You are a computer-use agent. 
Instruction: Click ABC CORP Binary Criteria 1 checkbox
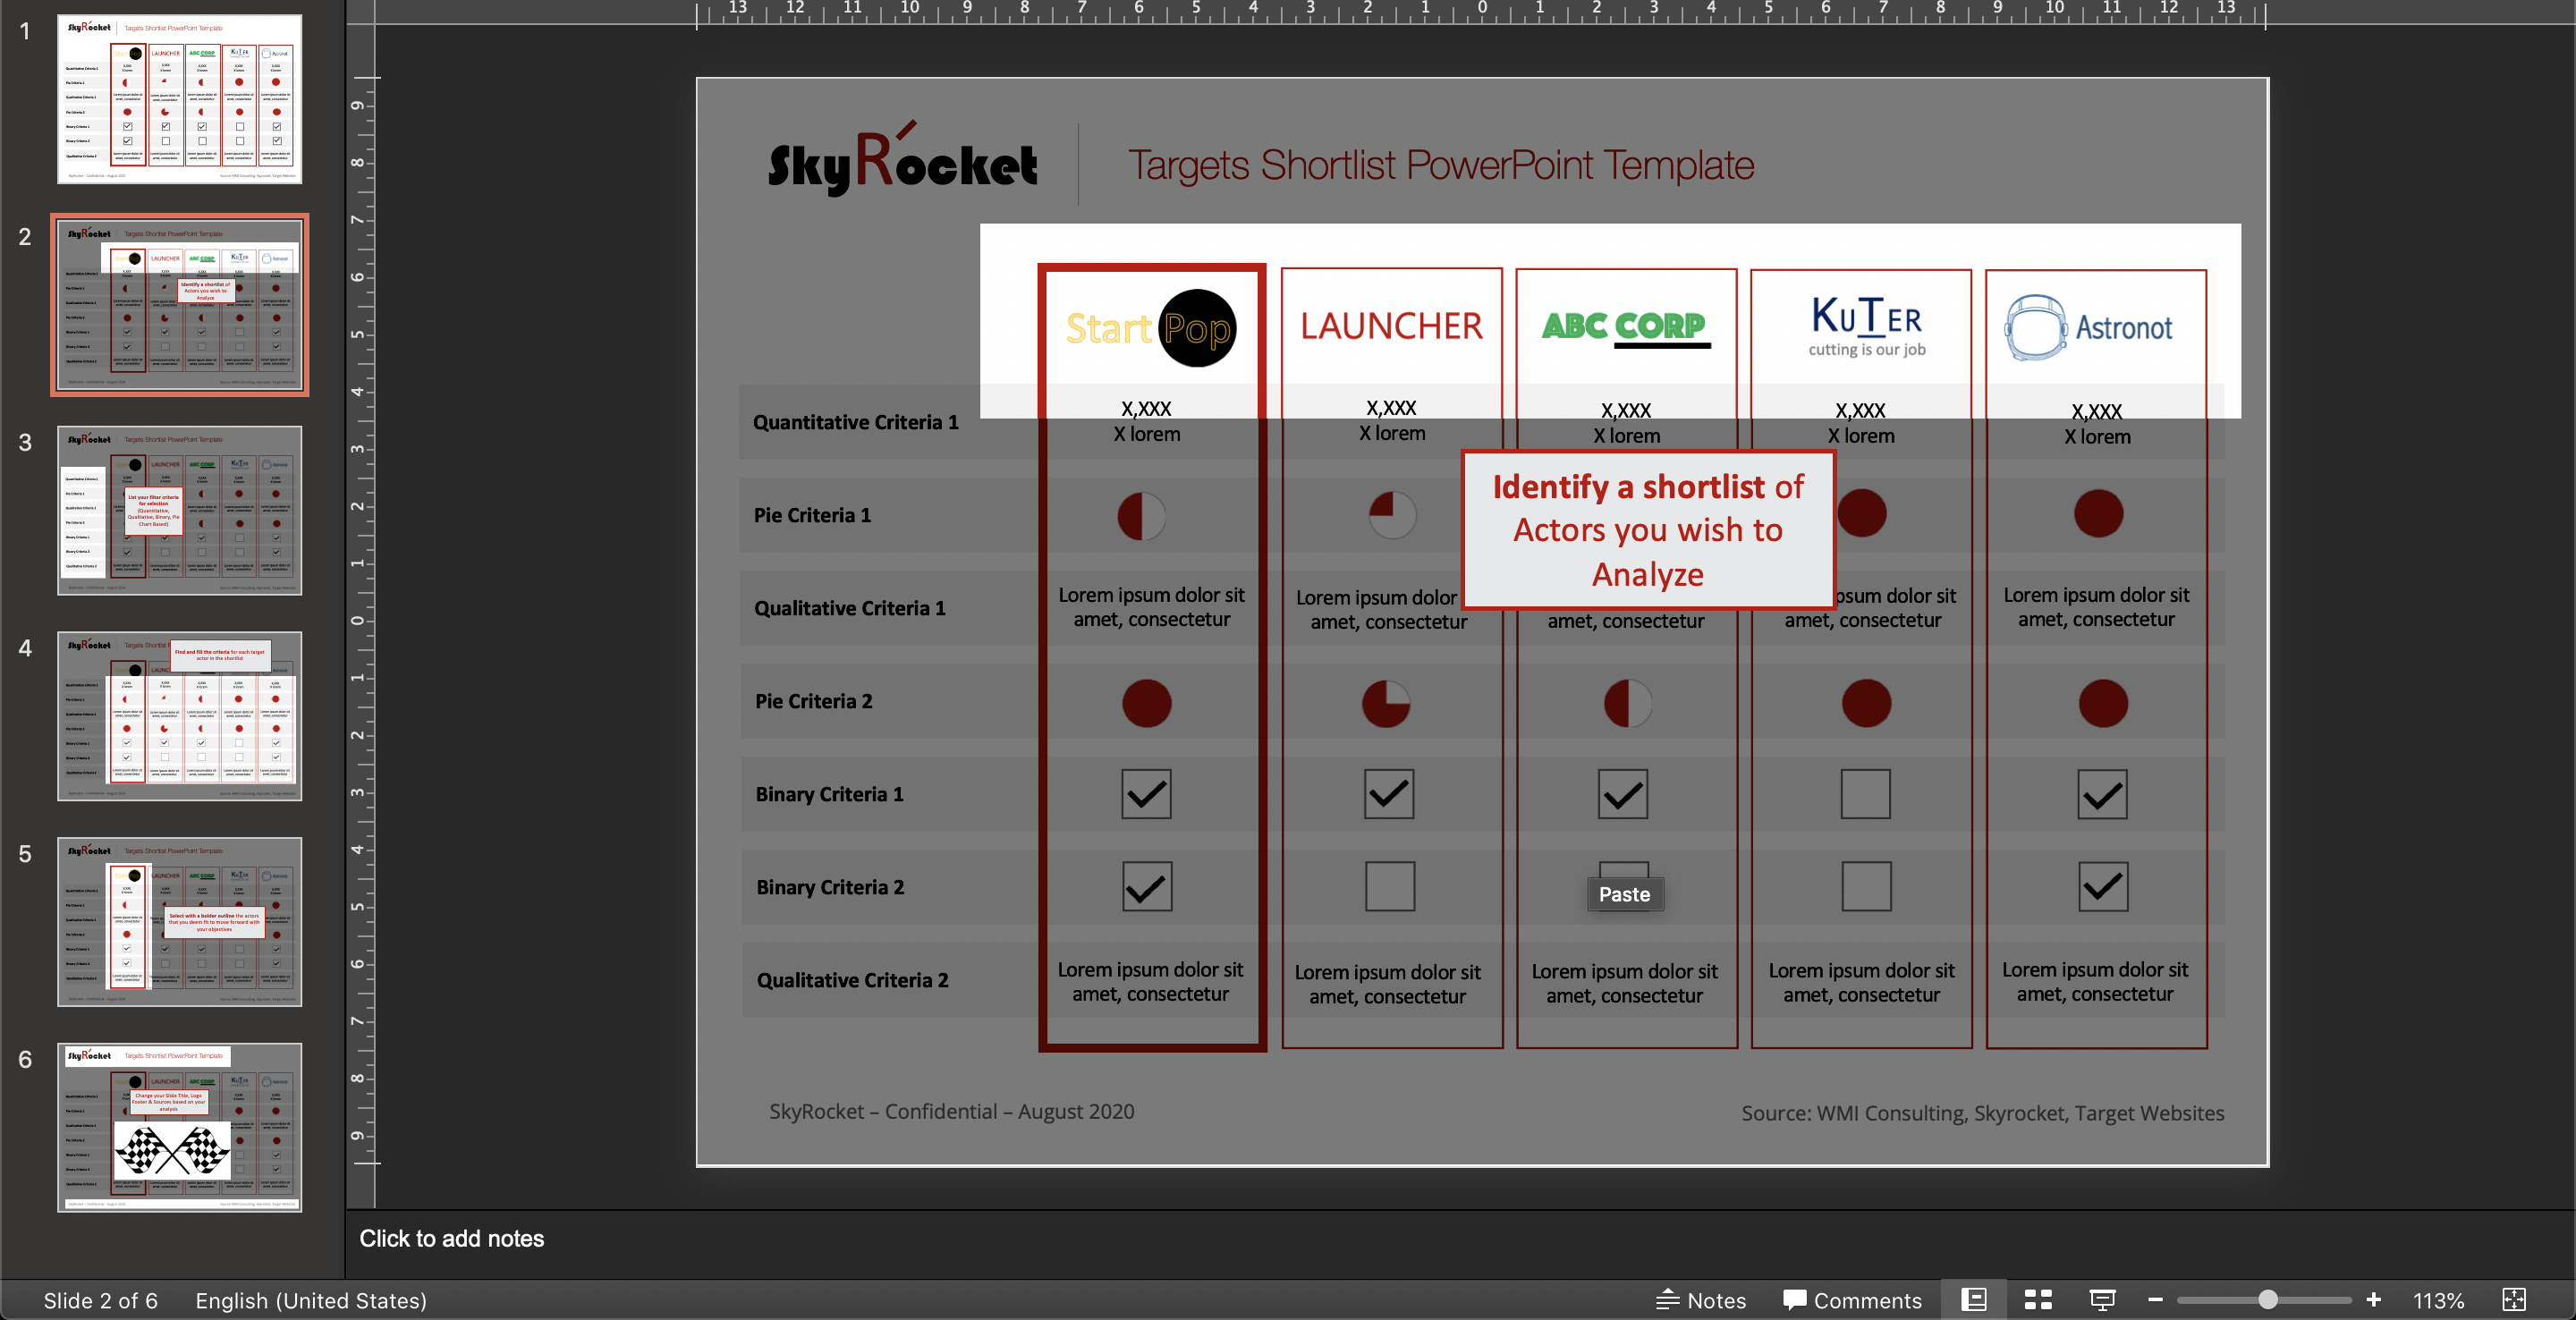[x=1623, y=794]
